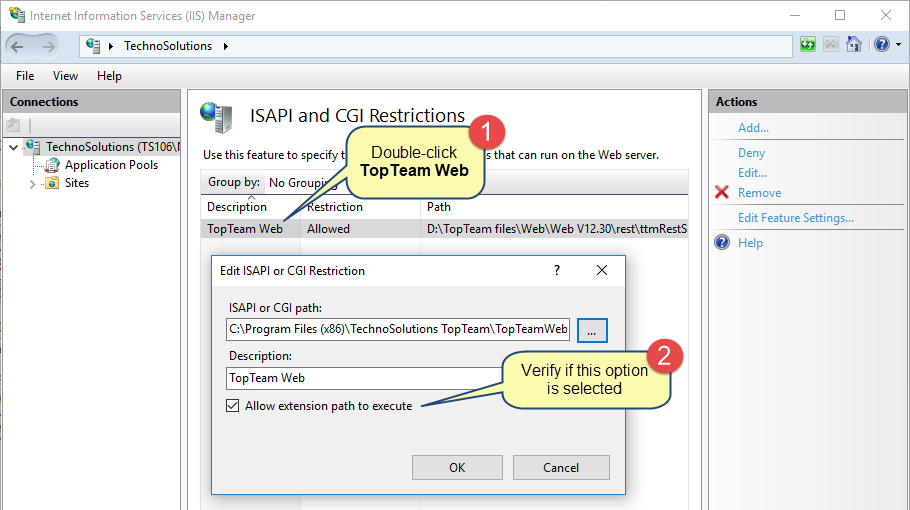Click the Forward navigation arrow

point(49,46)
